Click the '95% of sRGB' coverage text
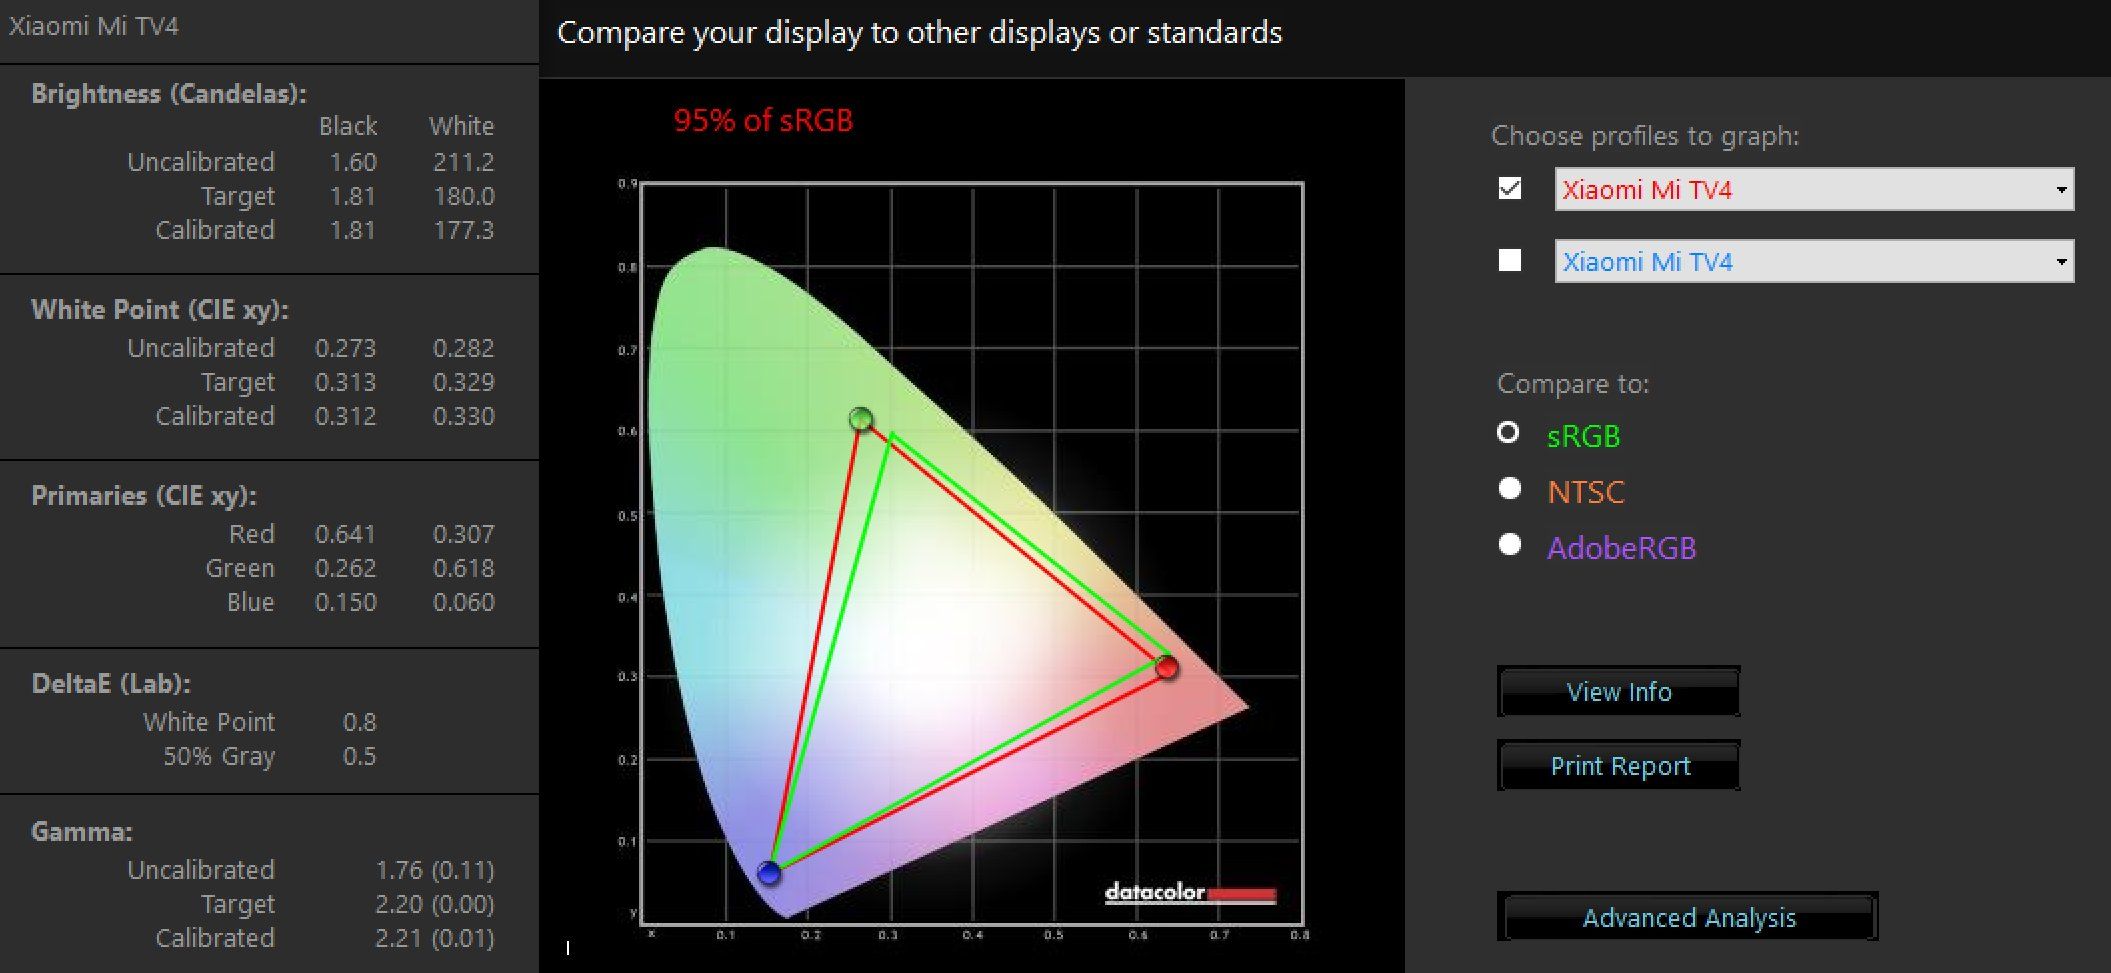2111x973 pixels. (x=763, y=121)
